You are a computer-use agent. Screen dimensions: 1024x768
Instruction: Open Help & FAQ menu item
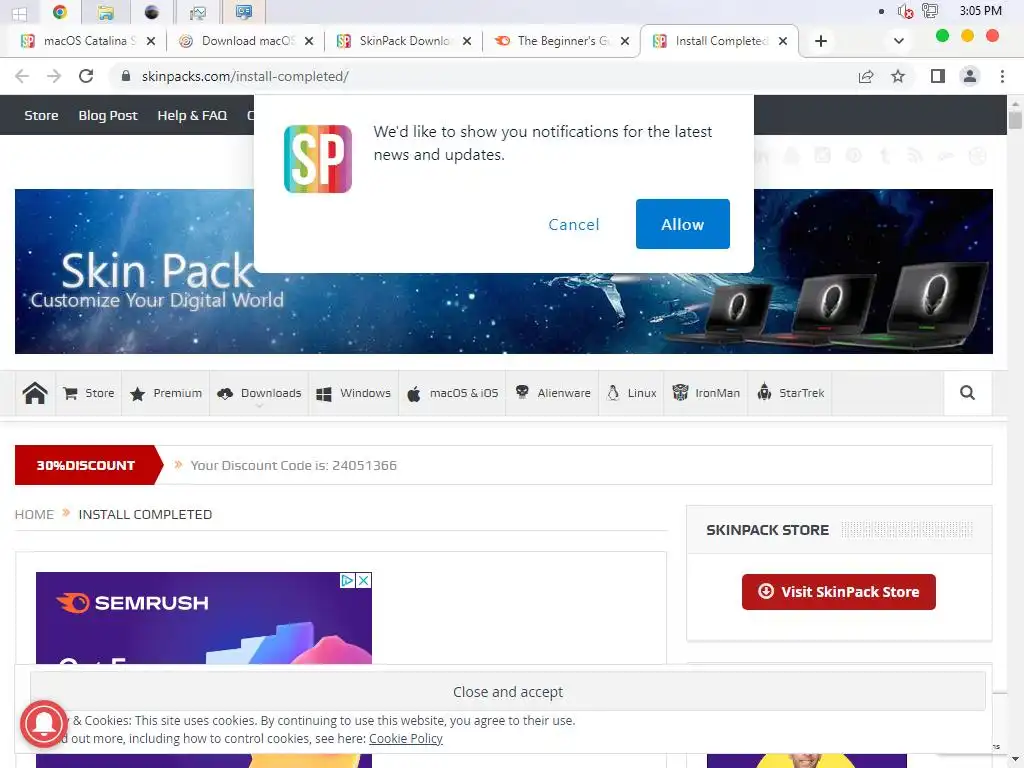pyautogui.click(x=192, y=116)
